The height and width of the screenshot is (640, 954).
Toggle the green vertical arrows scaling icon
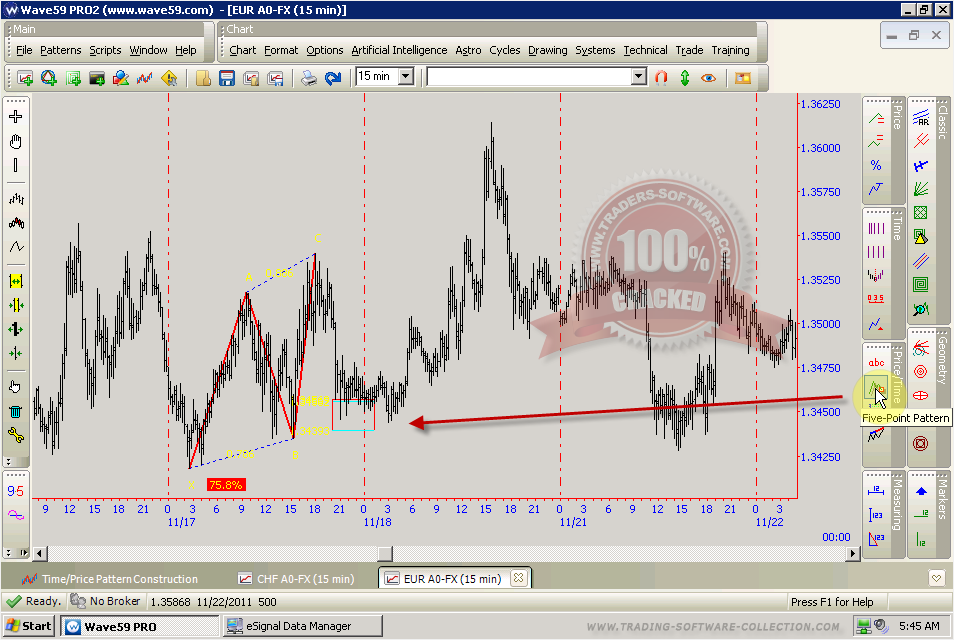click(685, 77)
